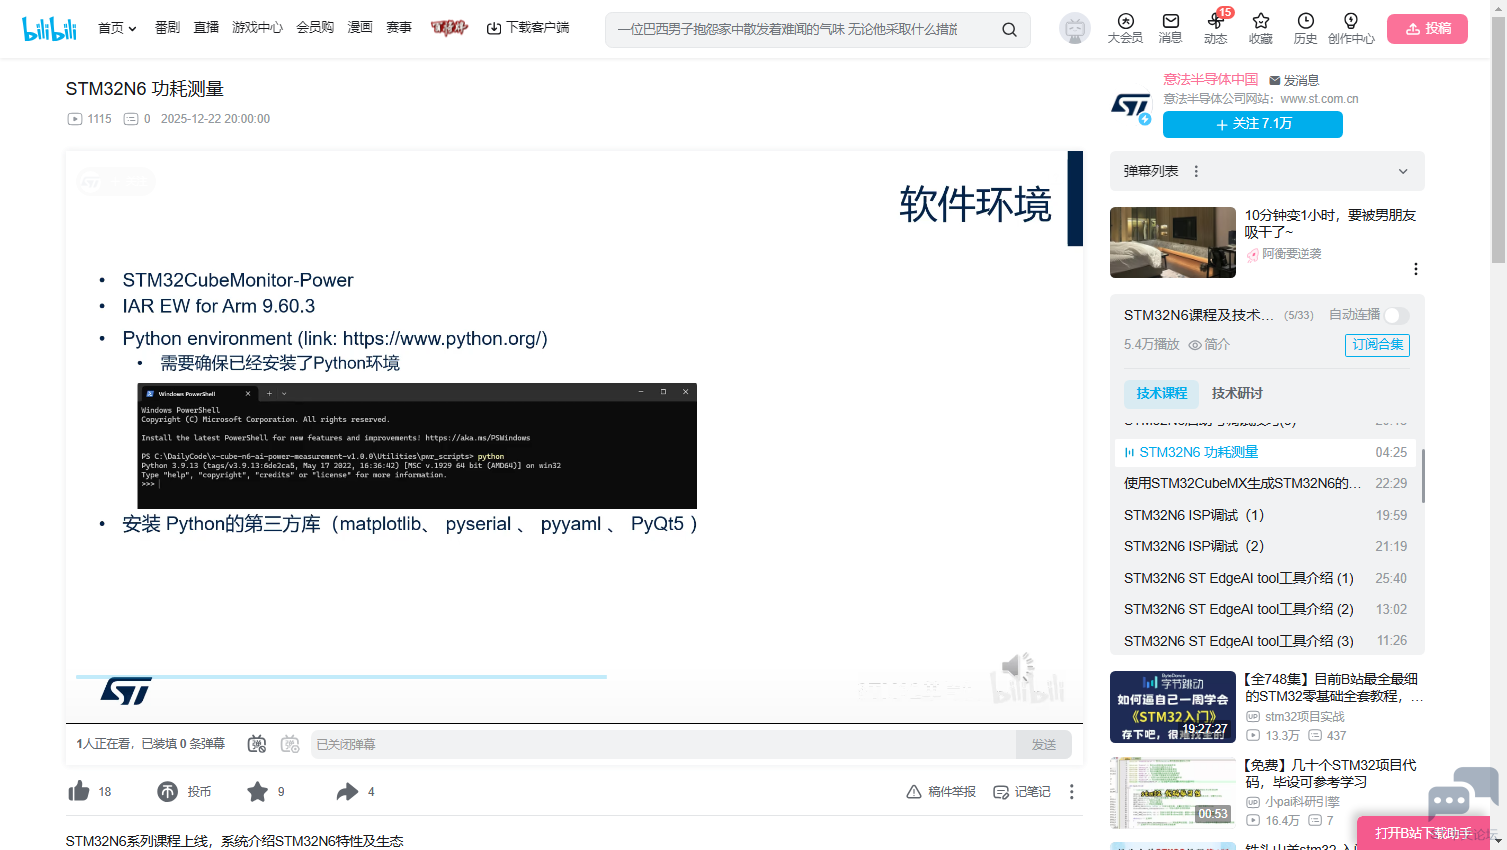Click the search magnifier icon
The width and height of the screenshot is (1507, 850).
[x=1009, y=30]
